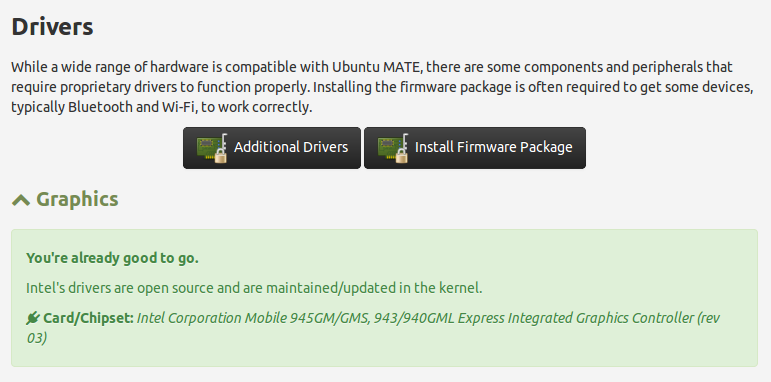Click the "Ubuntu MATE" words in intro paragraph

[x=377, y=67]
